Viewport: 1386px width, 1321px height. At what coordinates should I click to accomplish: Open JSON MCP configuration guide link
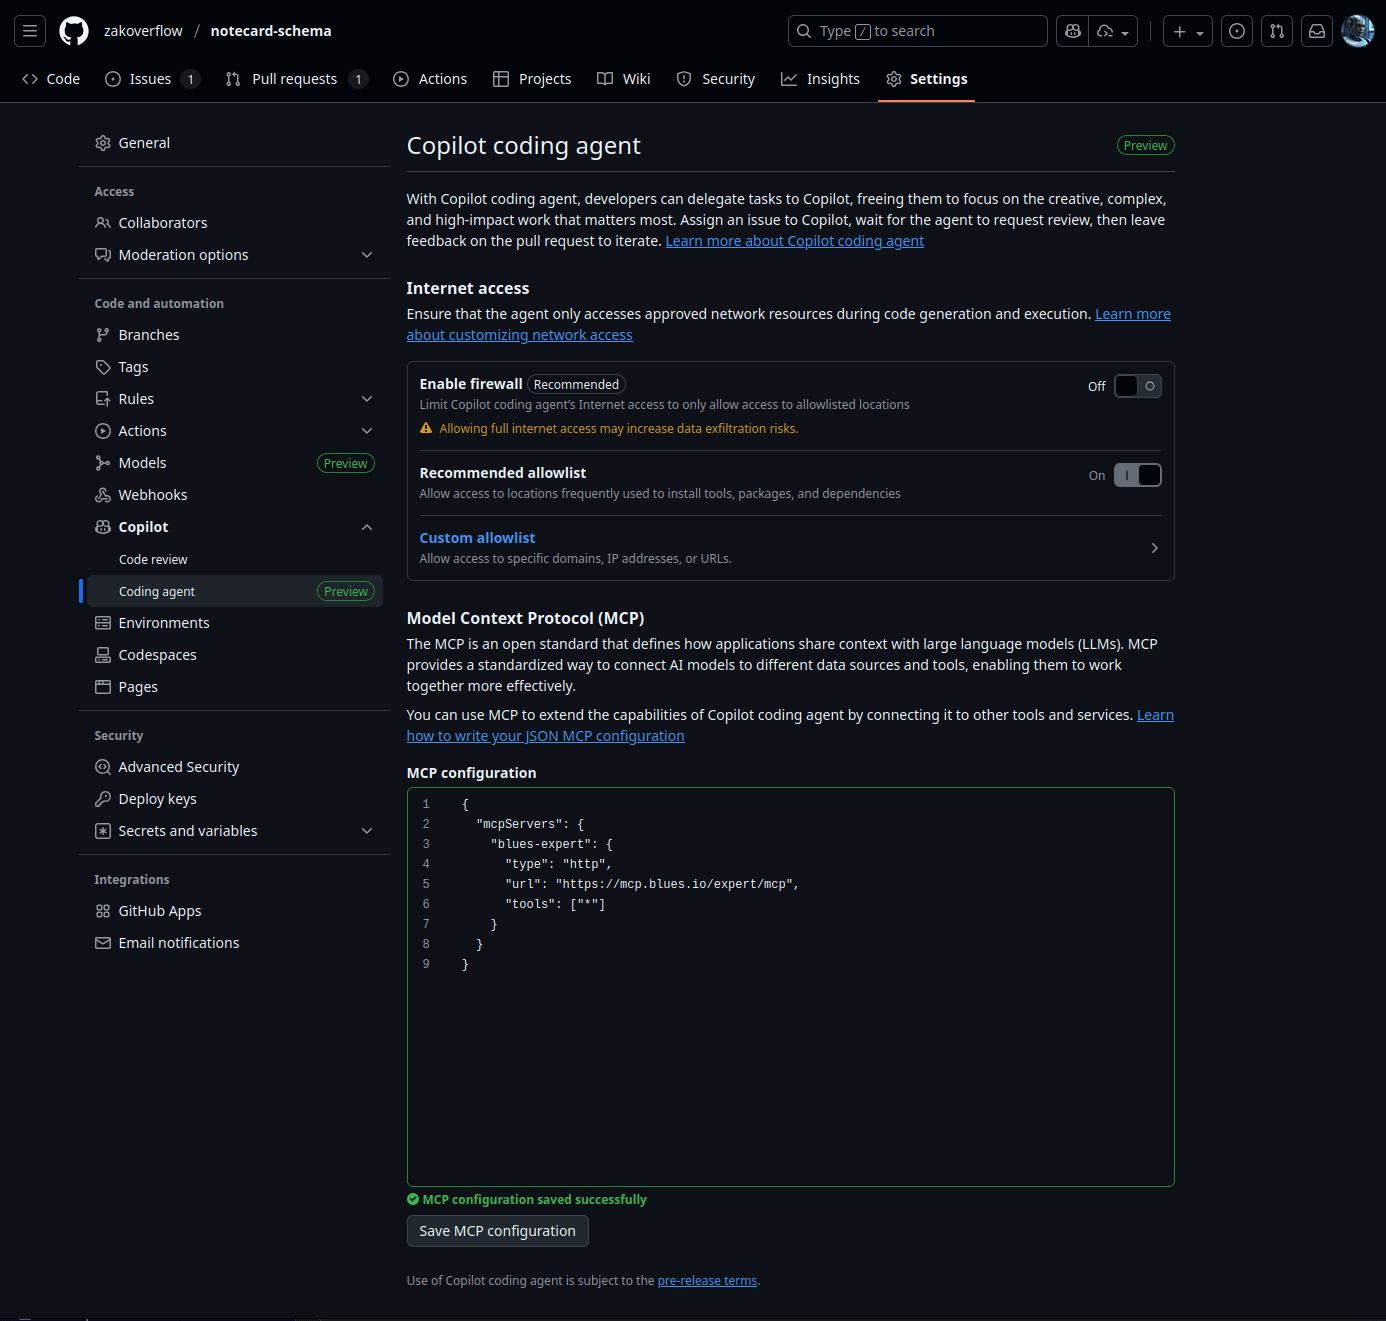546,736
